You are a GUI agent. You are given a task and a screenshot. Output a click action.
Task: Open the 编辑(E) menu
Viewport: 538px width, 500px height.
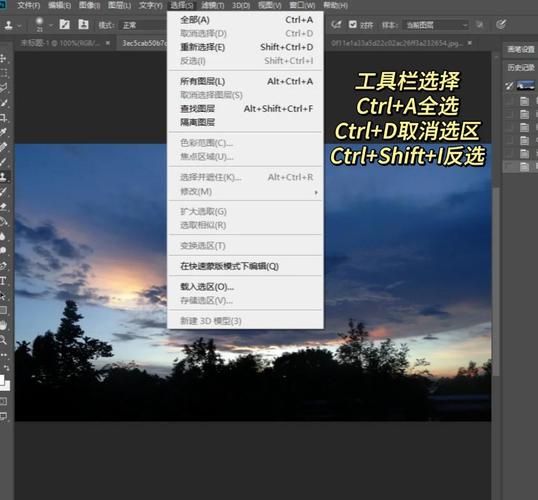(59, 5)
